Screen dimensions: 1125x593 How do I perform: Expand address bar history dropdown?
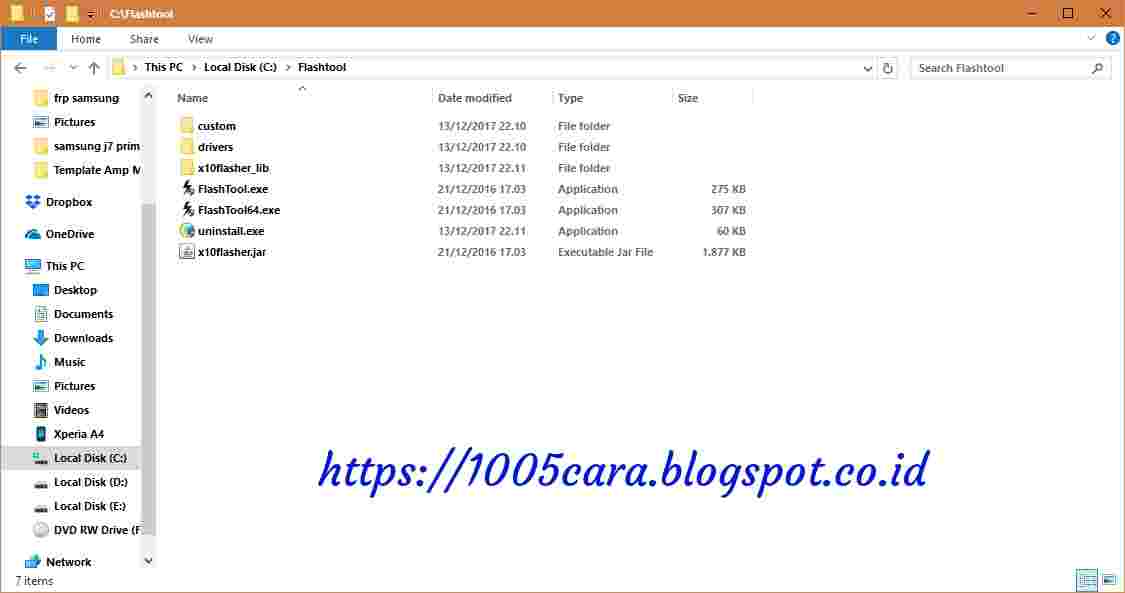point(867,68)
